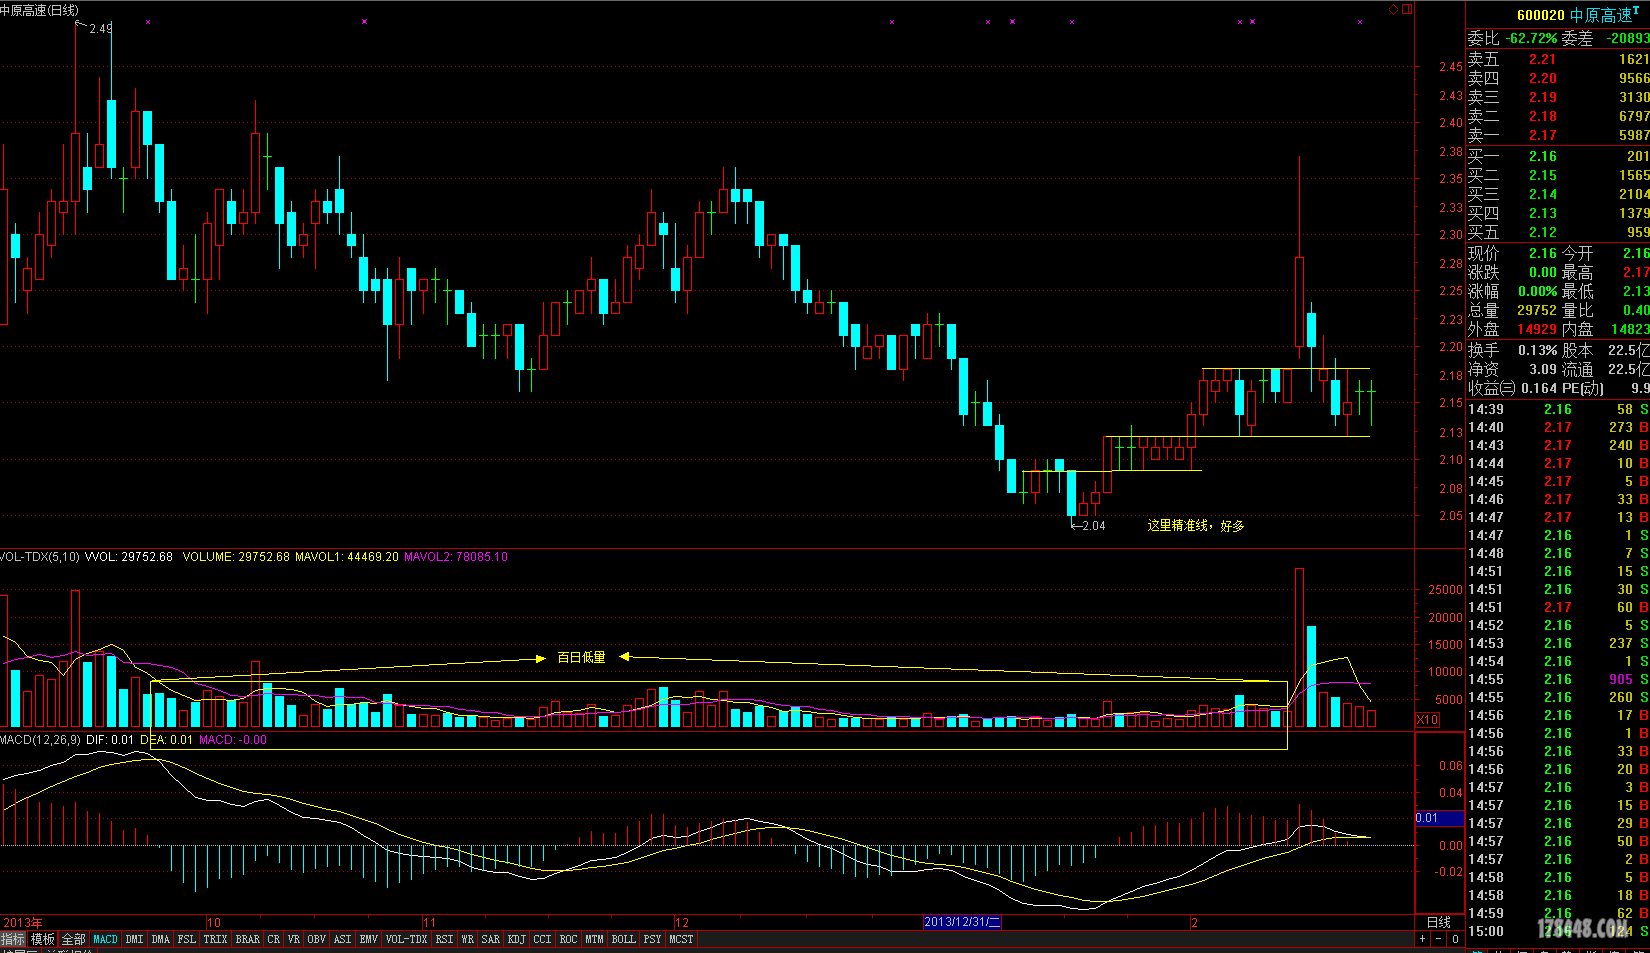Click the 总量 29752 field
The image size is (1650, 953).
tap(1512, 310)
